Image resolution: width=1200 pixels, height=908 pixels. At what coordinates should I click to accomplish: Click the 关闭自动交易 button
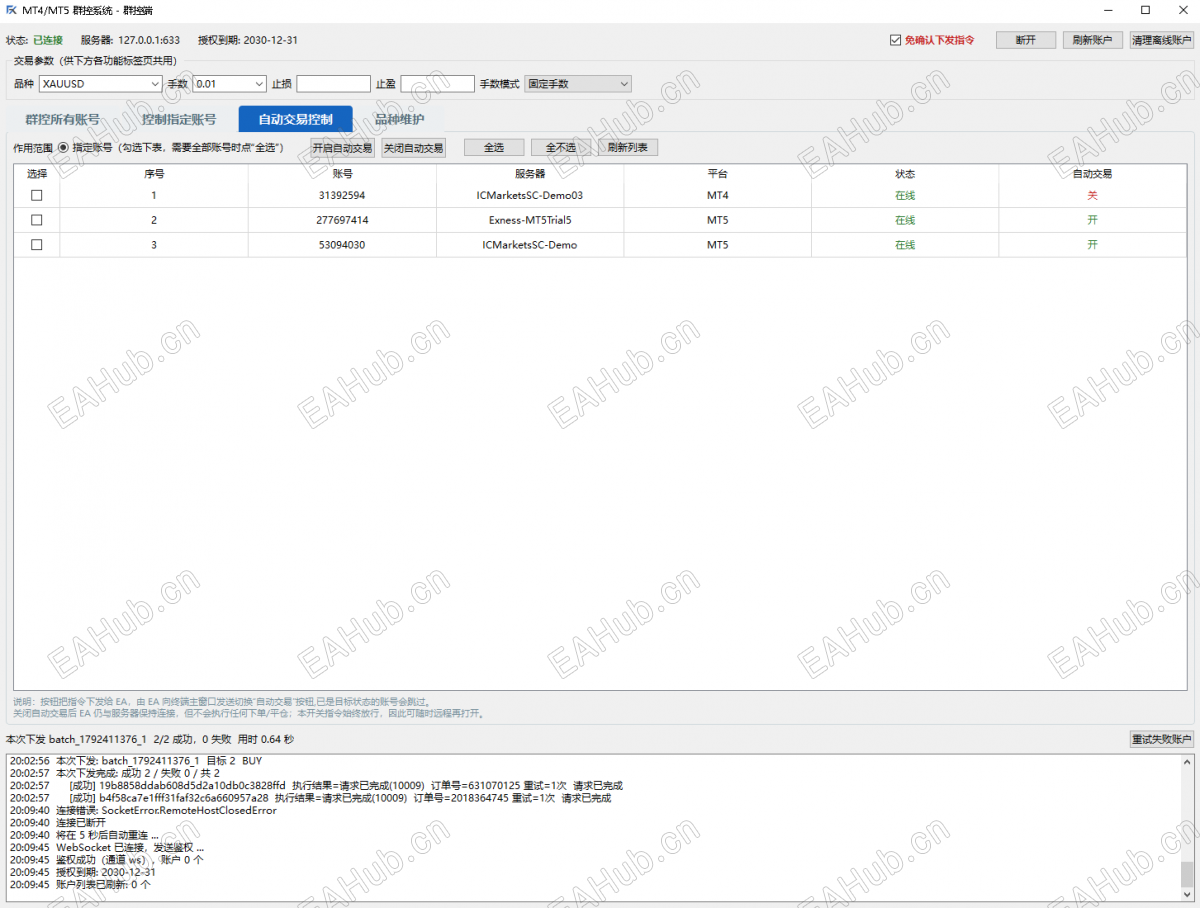(414, 148)
